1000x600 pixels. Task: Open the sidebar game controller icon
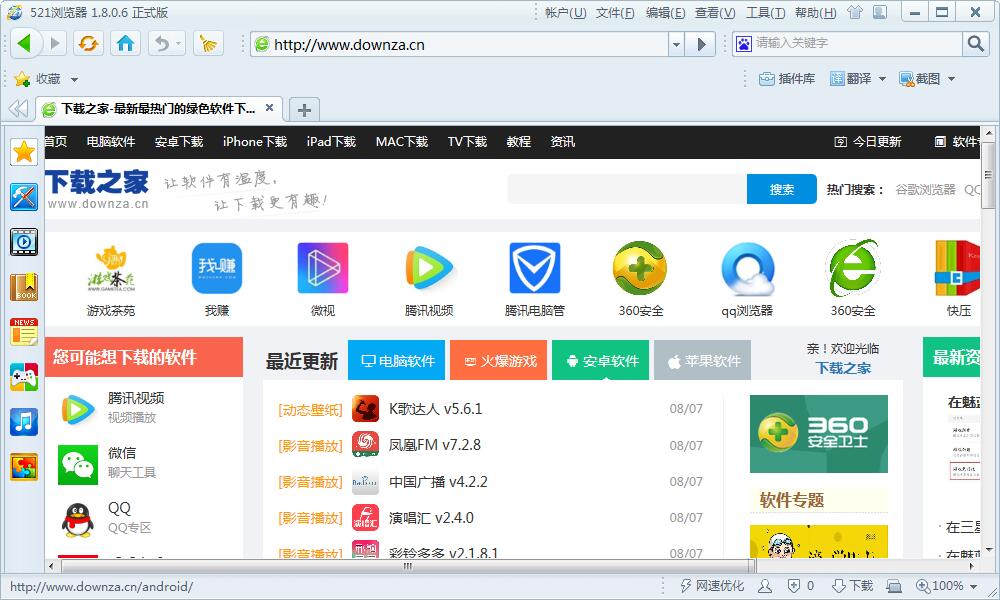(24, 377)
